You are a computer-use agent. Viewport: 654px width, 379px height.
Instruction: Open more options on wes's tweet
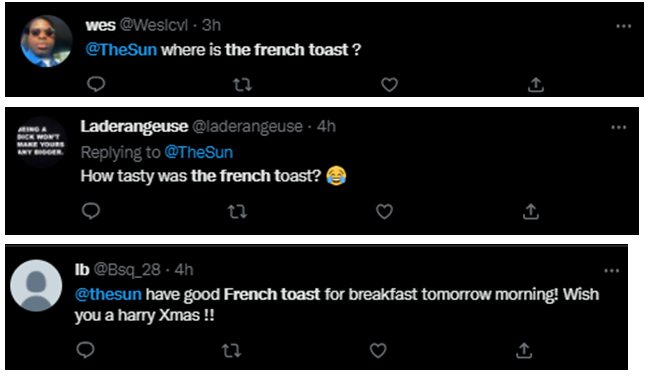[624, 26]
